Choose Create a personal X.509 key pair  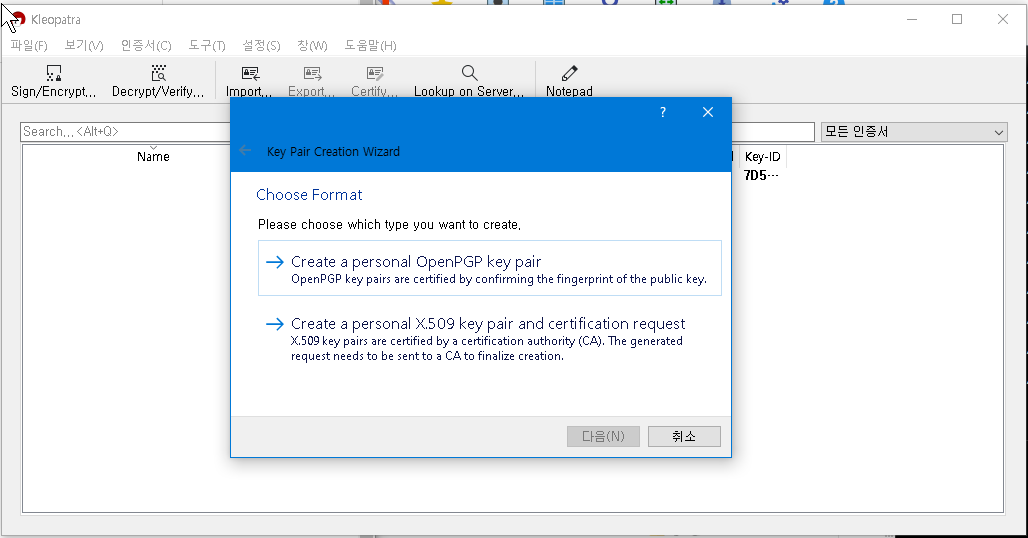pyautogui.click(x=490, y=339)
